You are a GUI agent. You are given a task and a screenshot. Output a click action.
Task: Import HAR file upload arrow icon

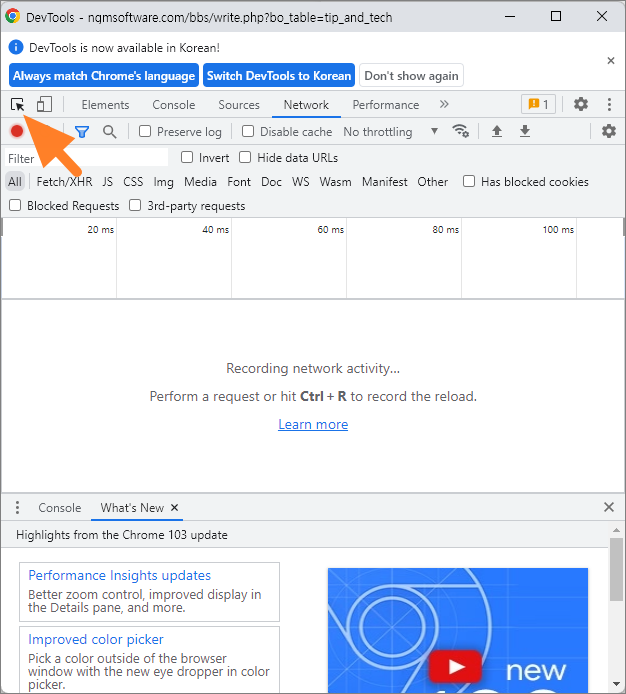497,131
